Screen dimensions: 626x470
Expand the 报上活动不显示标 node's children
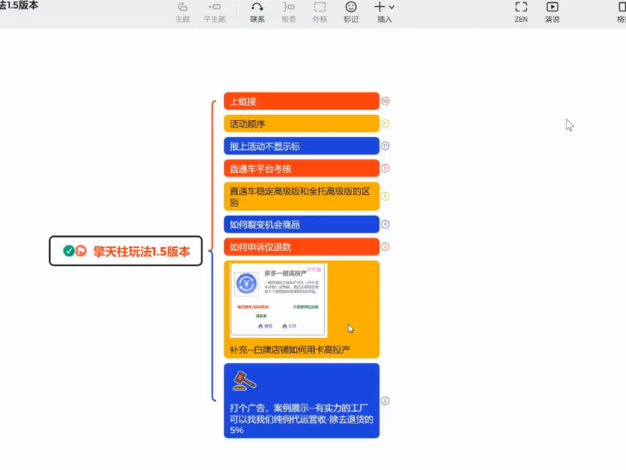pos(385,146)
